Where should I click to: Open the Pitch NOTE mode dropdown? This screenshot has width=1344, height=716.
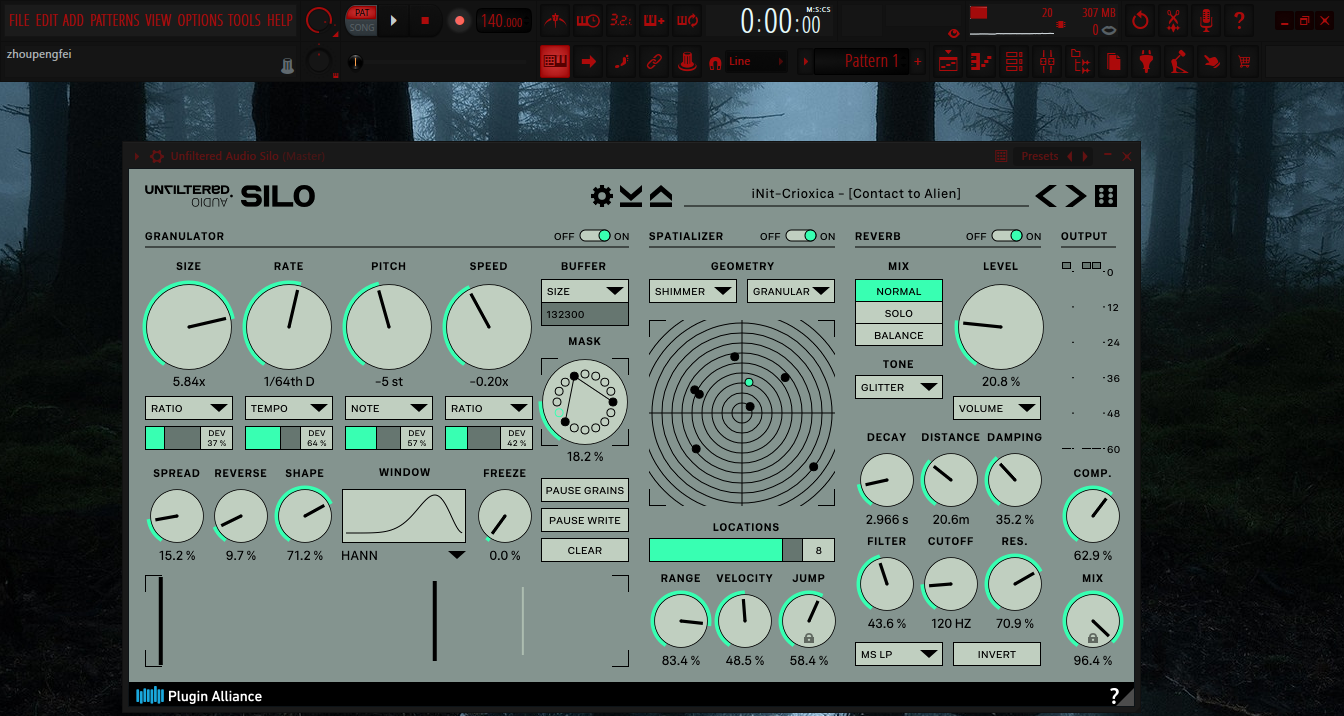point(389,408)
